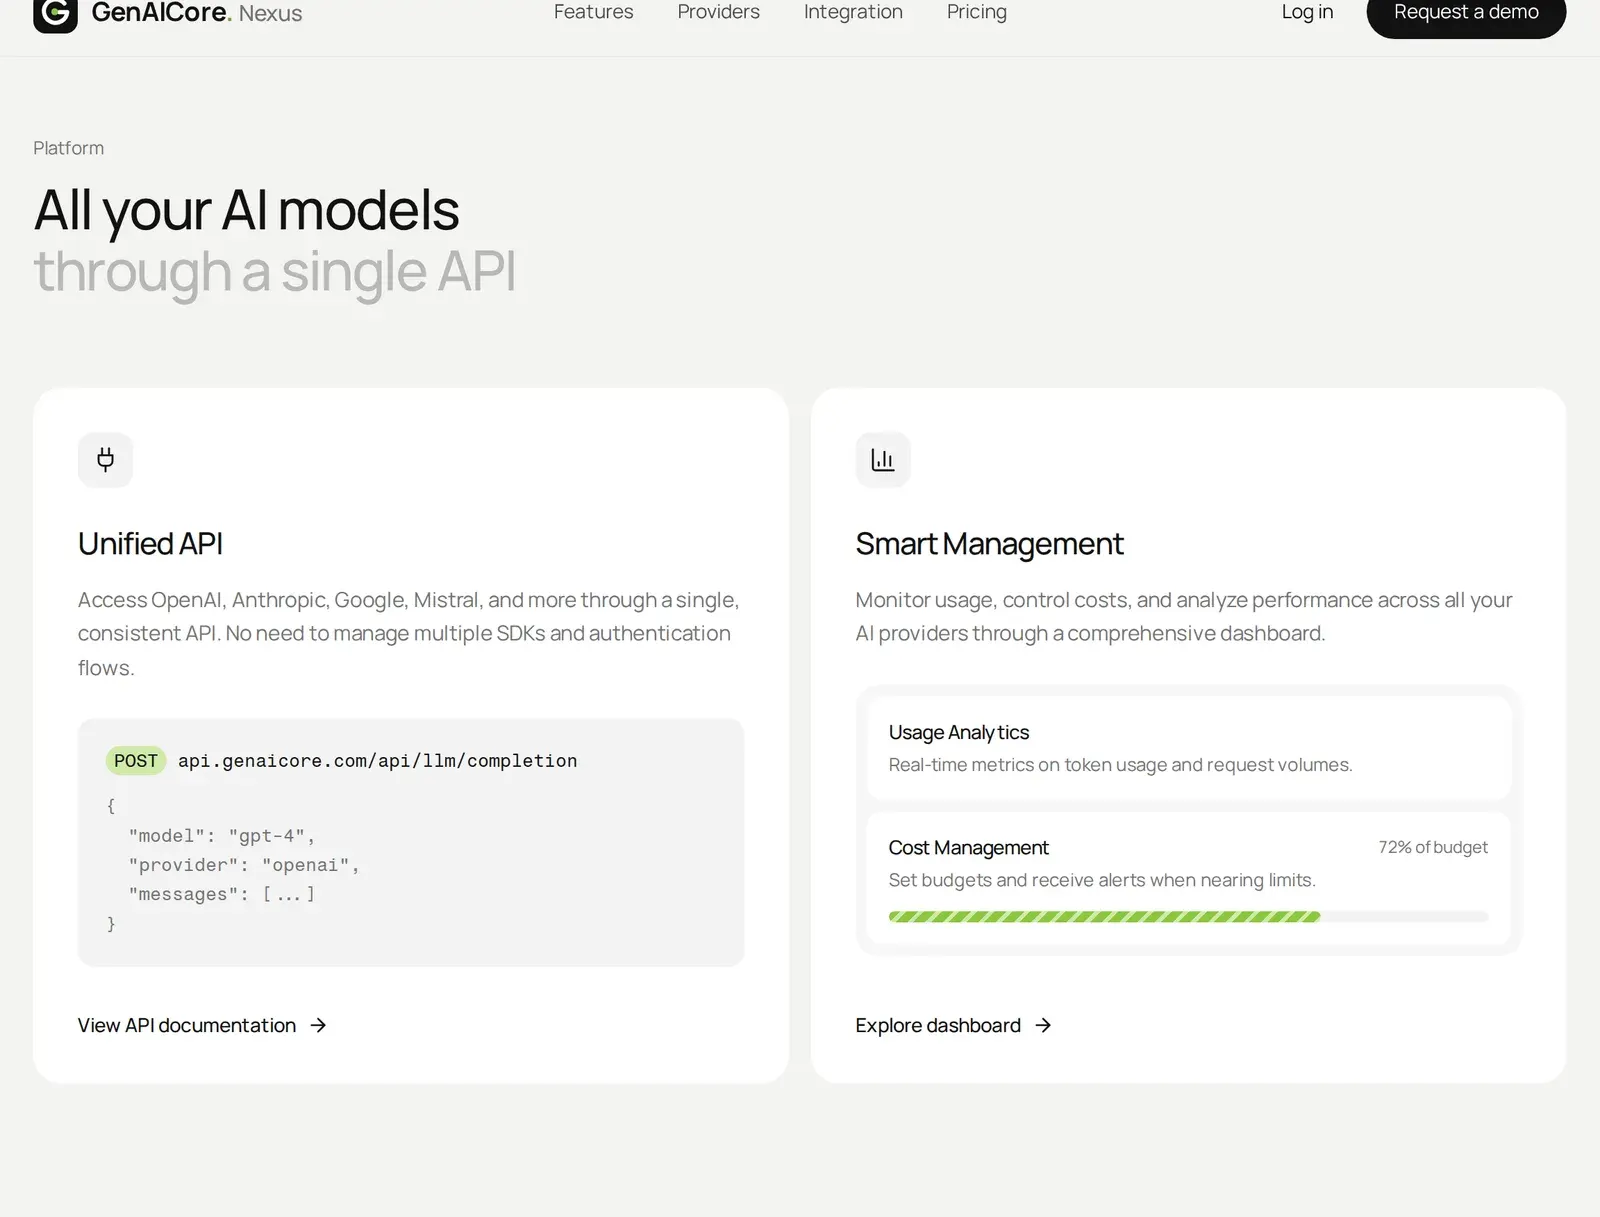Click "Set budgets and receive alerts" description
1600x1217 pixels.
pos(1102,880)
